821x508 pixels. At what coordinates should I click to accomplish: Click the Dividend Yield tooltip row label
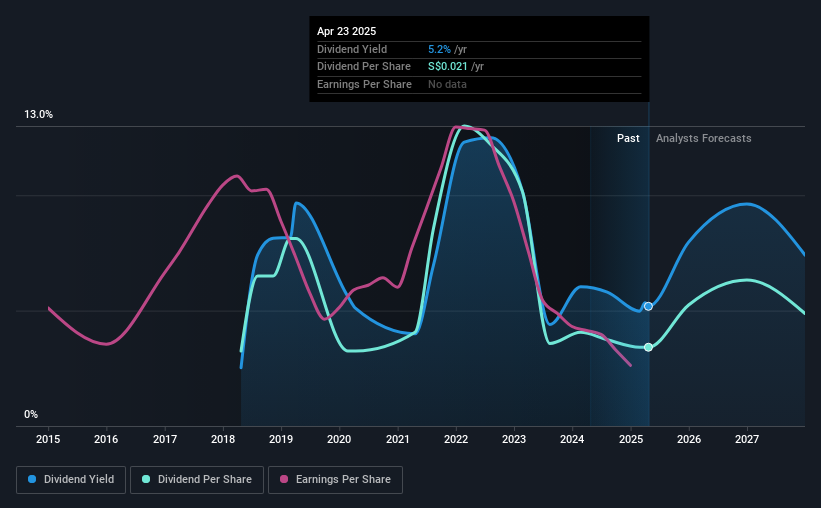click(x=352, y=49)
